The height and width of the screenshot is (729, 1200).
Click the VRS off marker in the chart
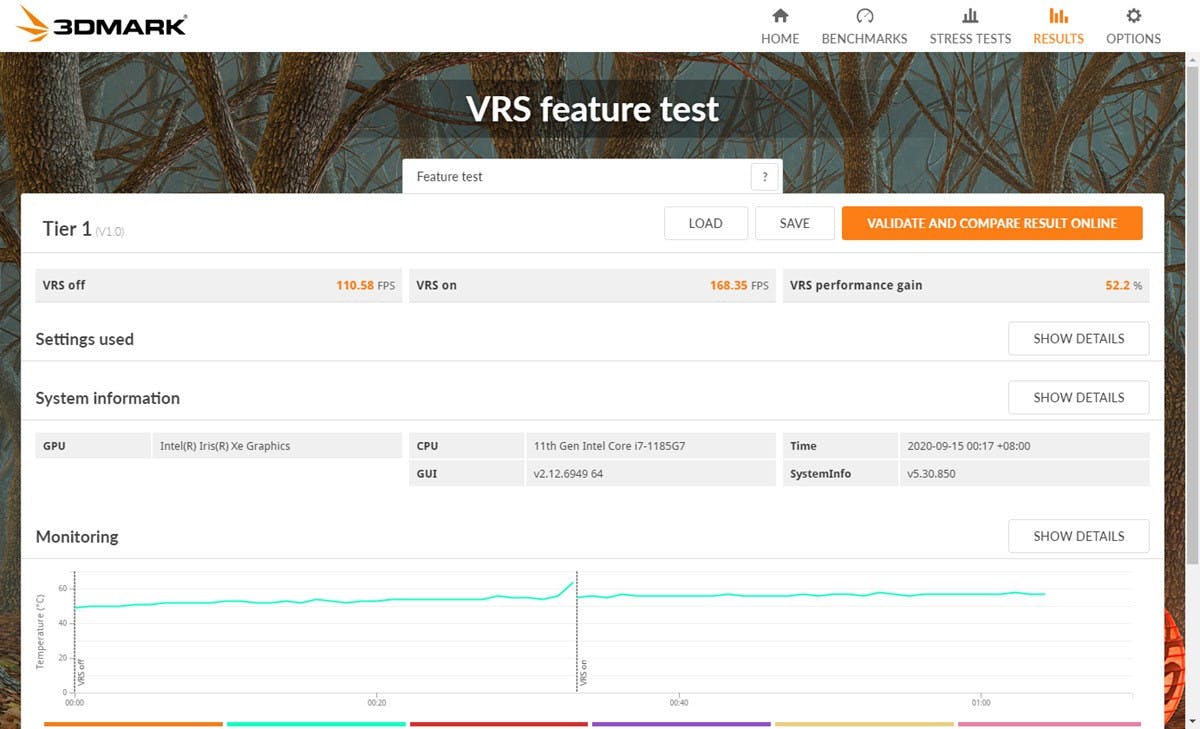(x=80, y=673)
